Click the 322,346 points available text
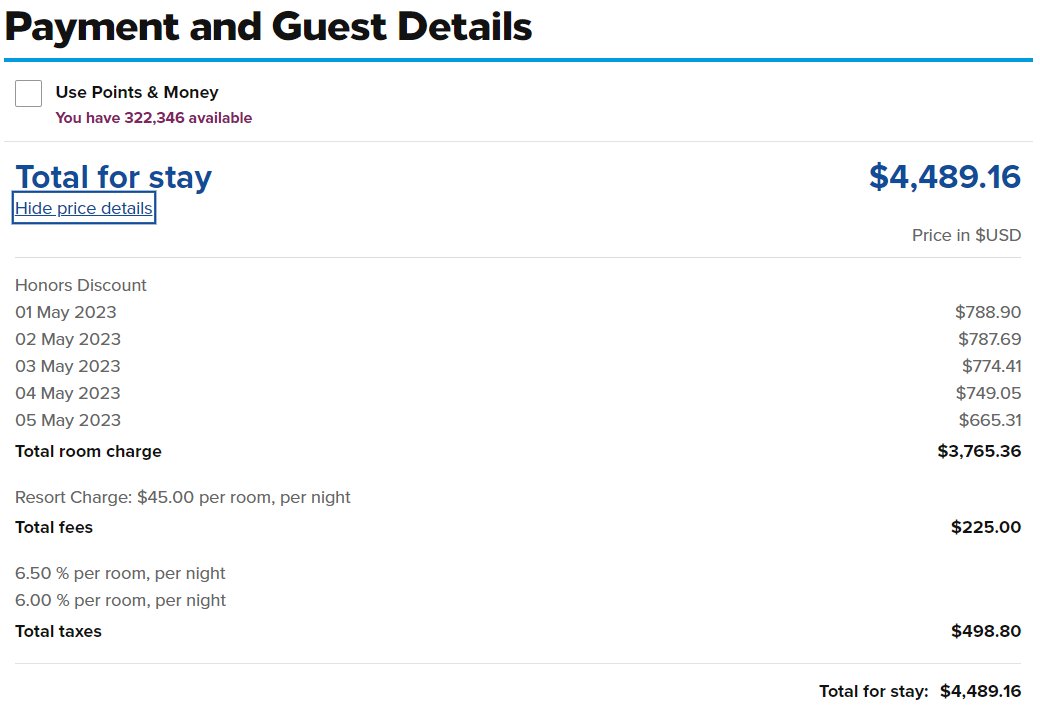Image resolution: width=1040 pixels, height=715 pixels. [153, 118]
